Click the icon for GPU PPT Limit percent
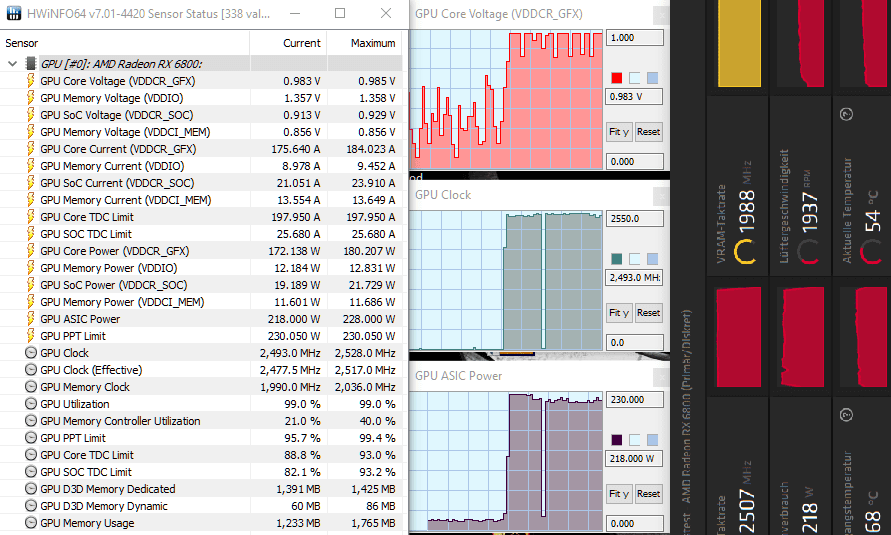Screen dimensions: 891x535 (x=31, y=438)
